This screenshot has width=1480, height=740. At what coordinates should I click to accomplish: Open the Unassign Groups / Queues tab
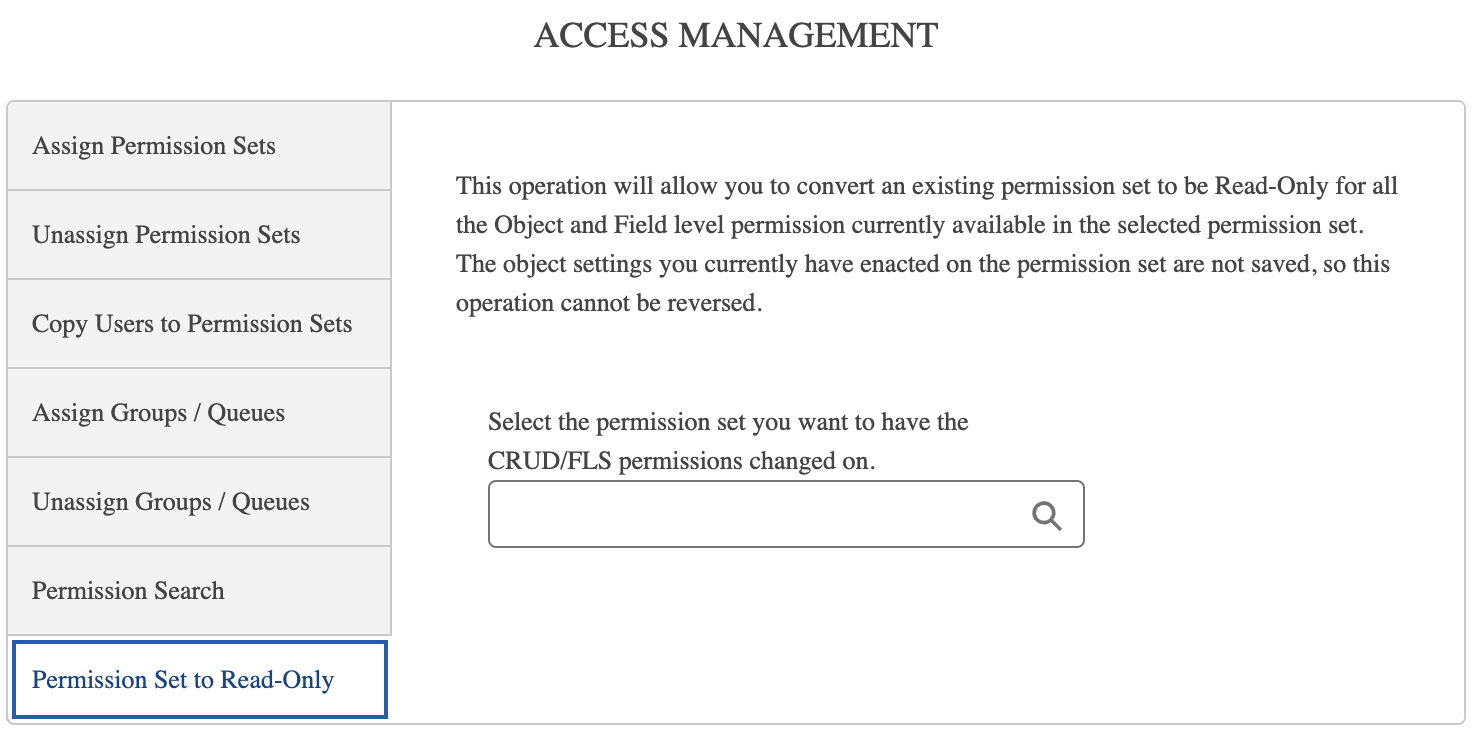coord(171,502)
